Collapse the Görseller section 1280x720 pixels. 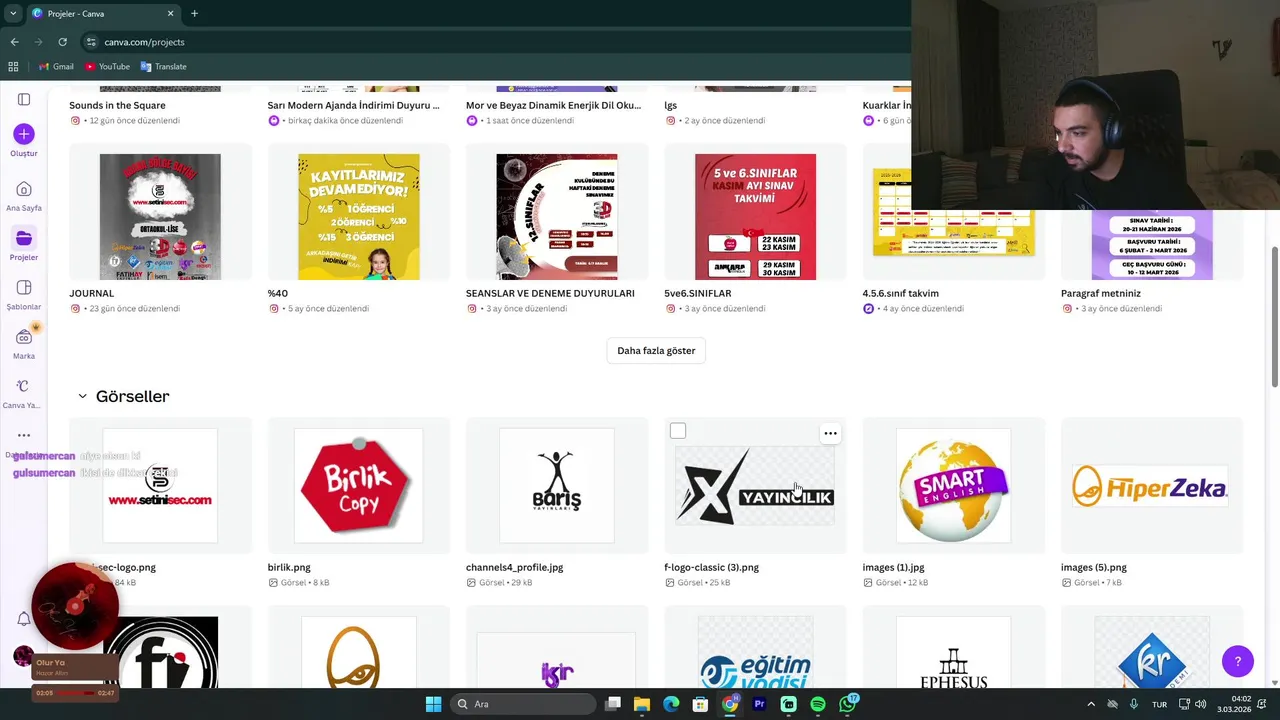click(82, 396)
